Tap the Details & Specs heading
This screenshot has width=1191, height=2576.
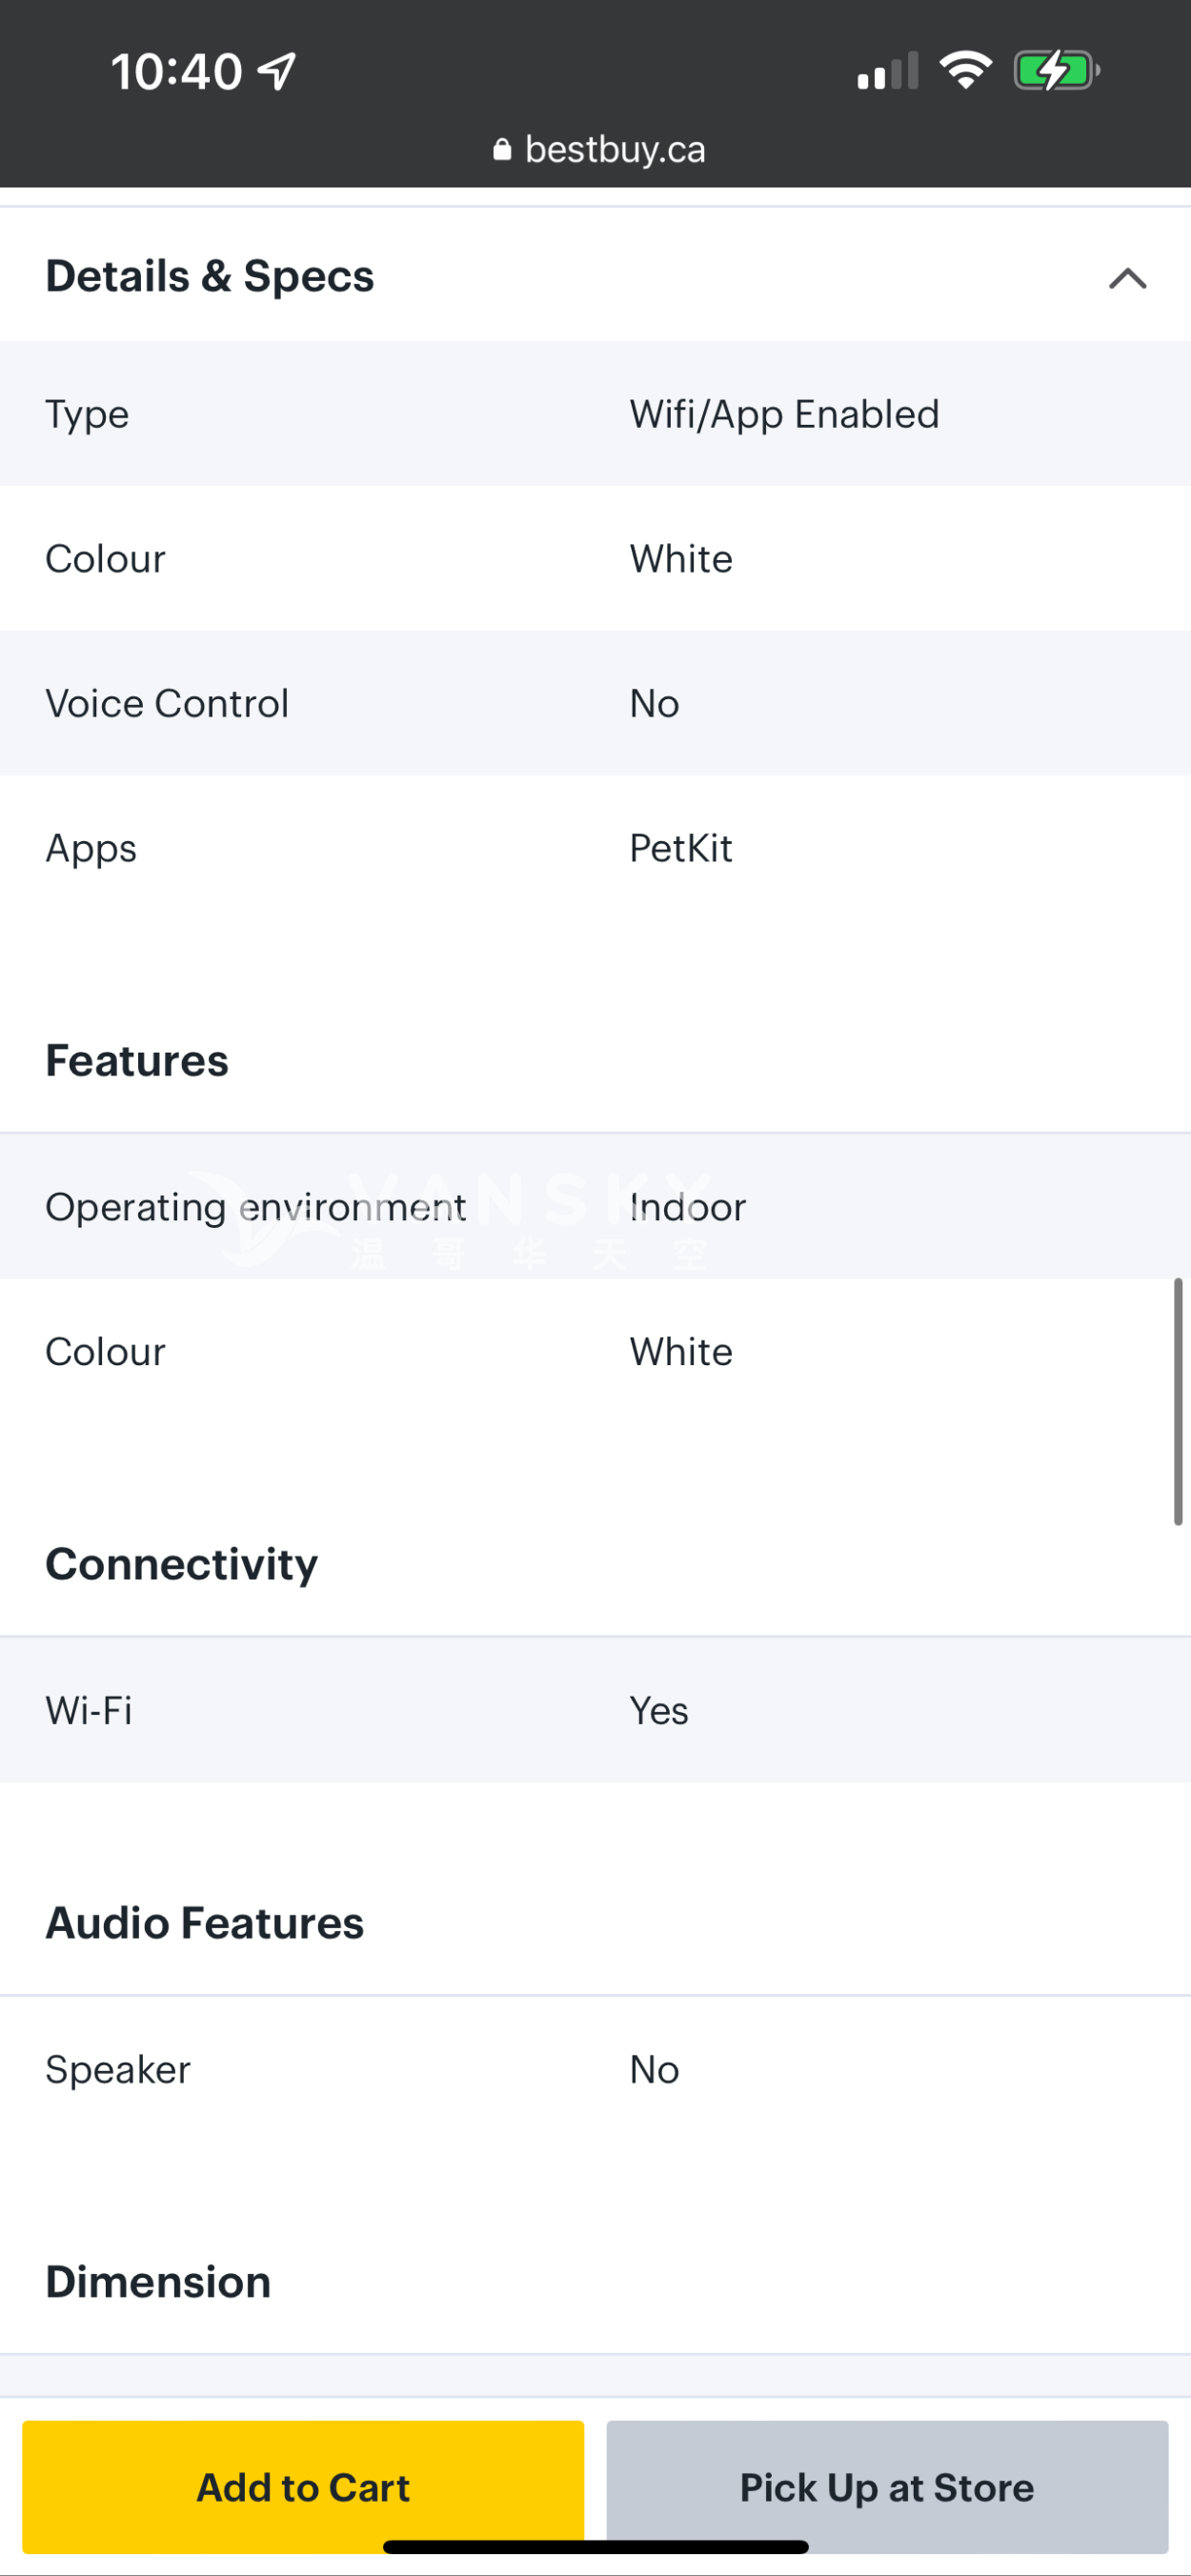(210, 276)
